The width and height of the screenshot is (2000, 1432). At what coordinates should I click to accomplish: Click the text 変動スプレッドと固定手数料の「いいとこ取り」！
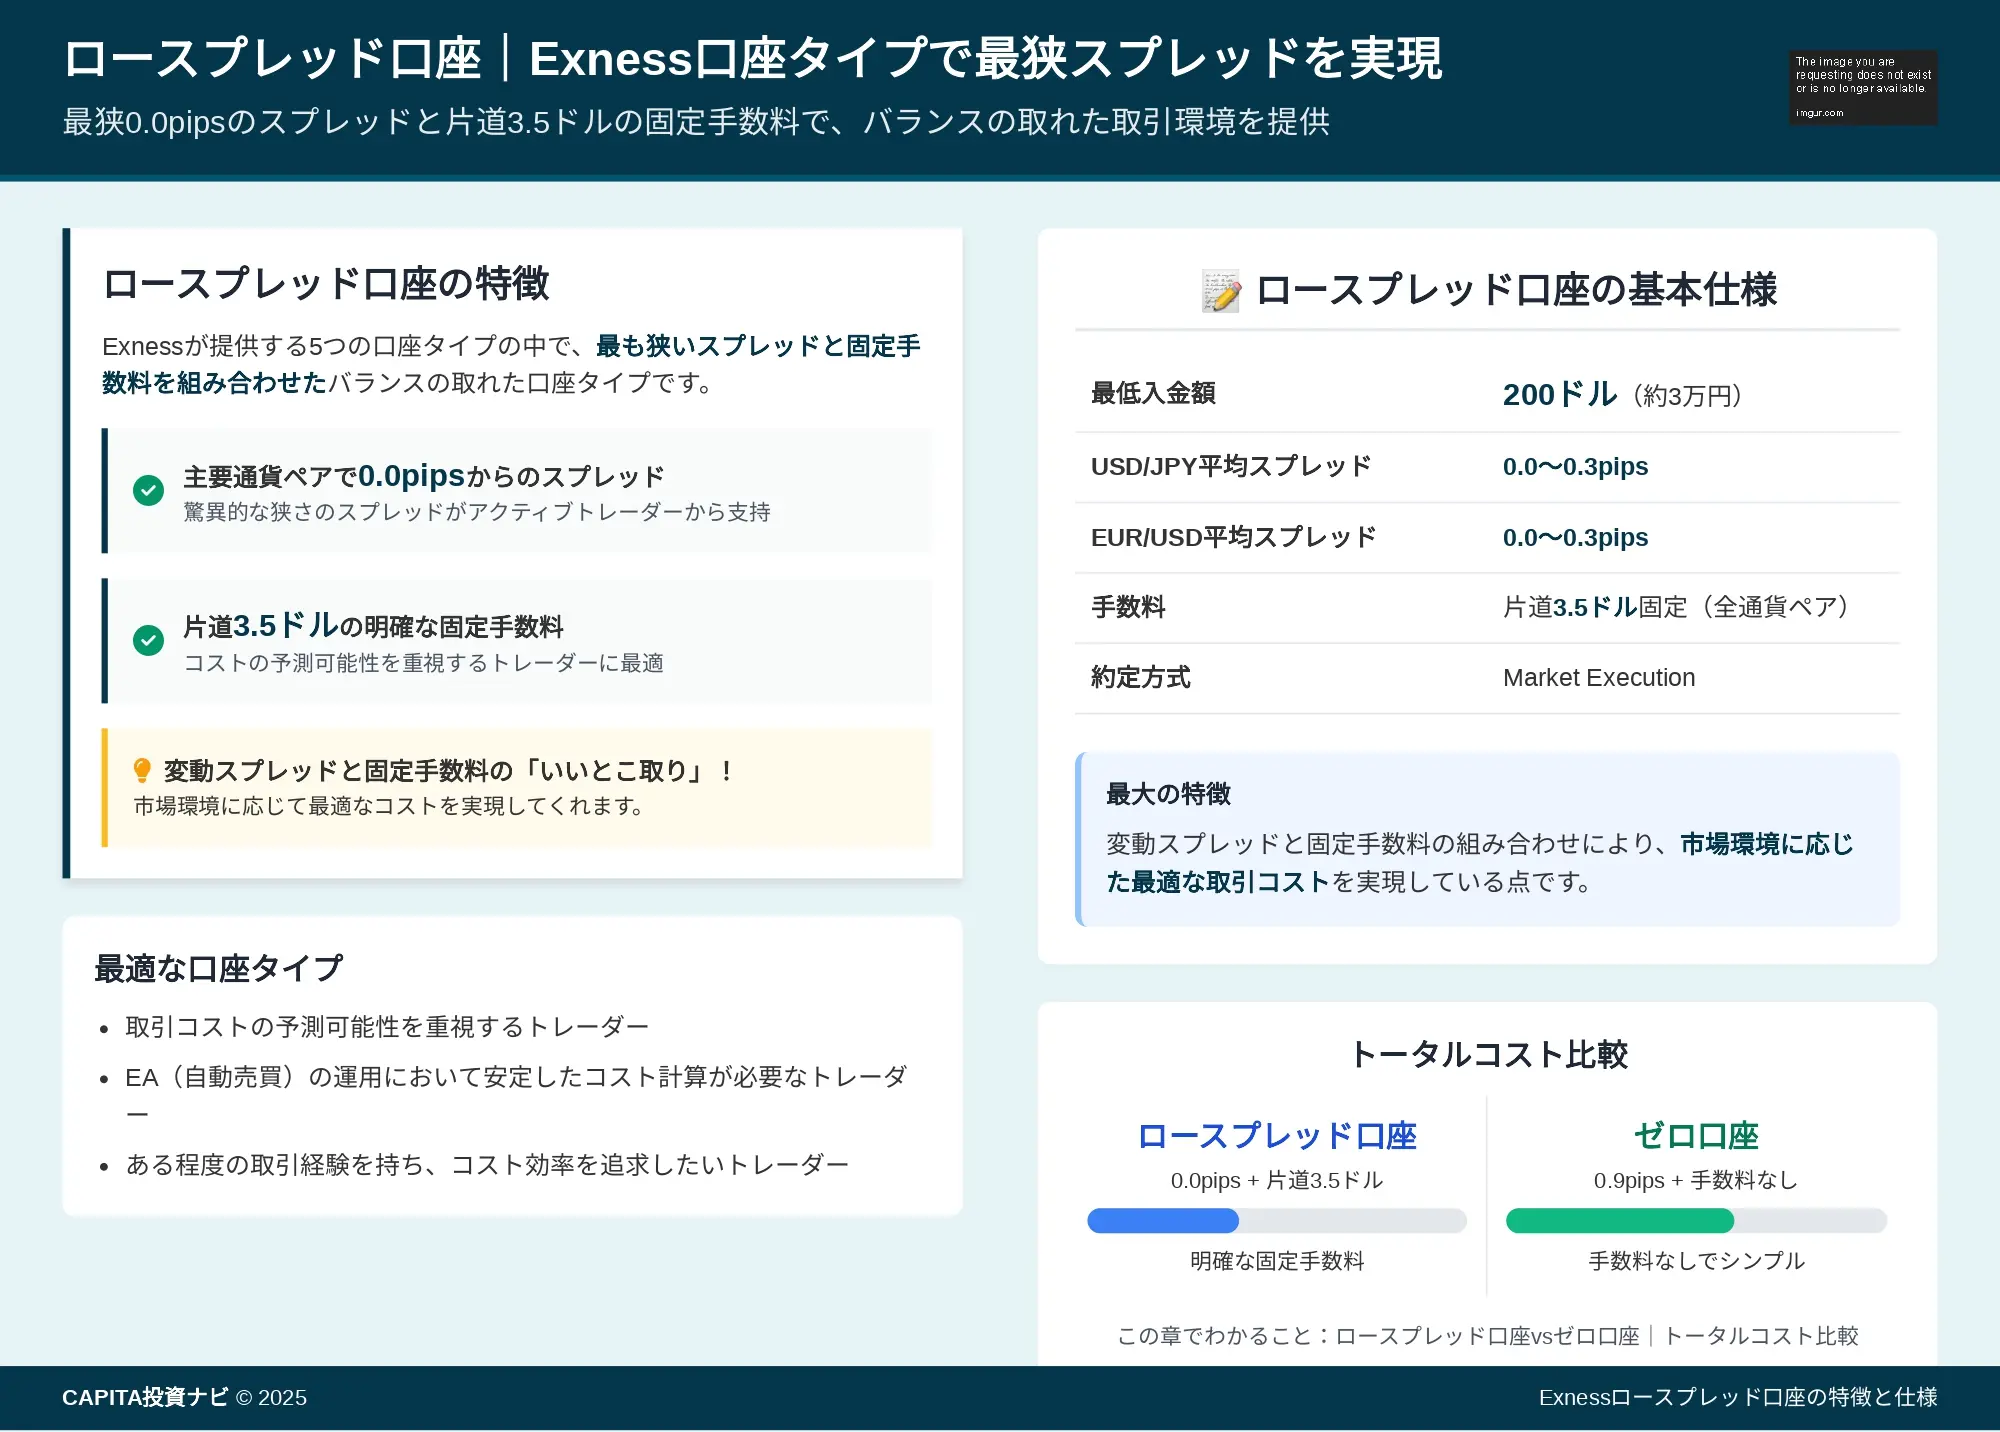coord(450,771)
